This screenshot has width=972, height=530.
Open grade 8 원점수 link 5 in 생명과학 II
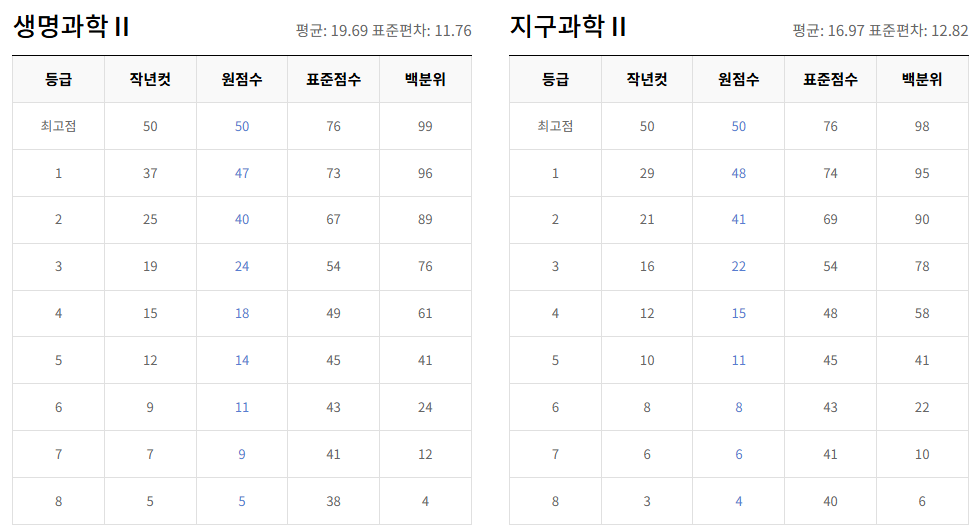(242, 501)
